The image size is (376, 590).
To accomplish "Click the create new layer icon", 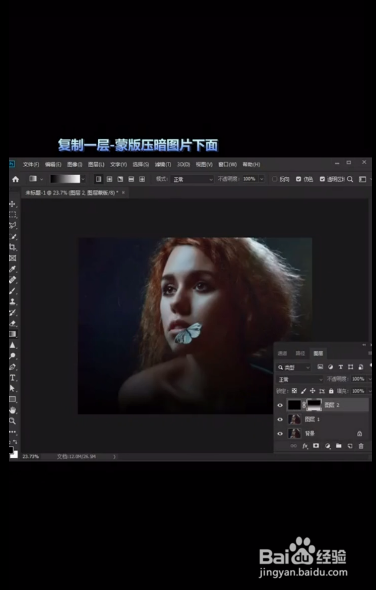I will pyautogui.click(x=350, y=446).
